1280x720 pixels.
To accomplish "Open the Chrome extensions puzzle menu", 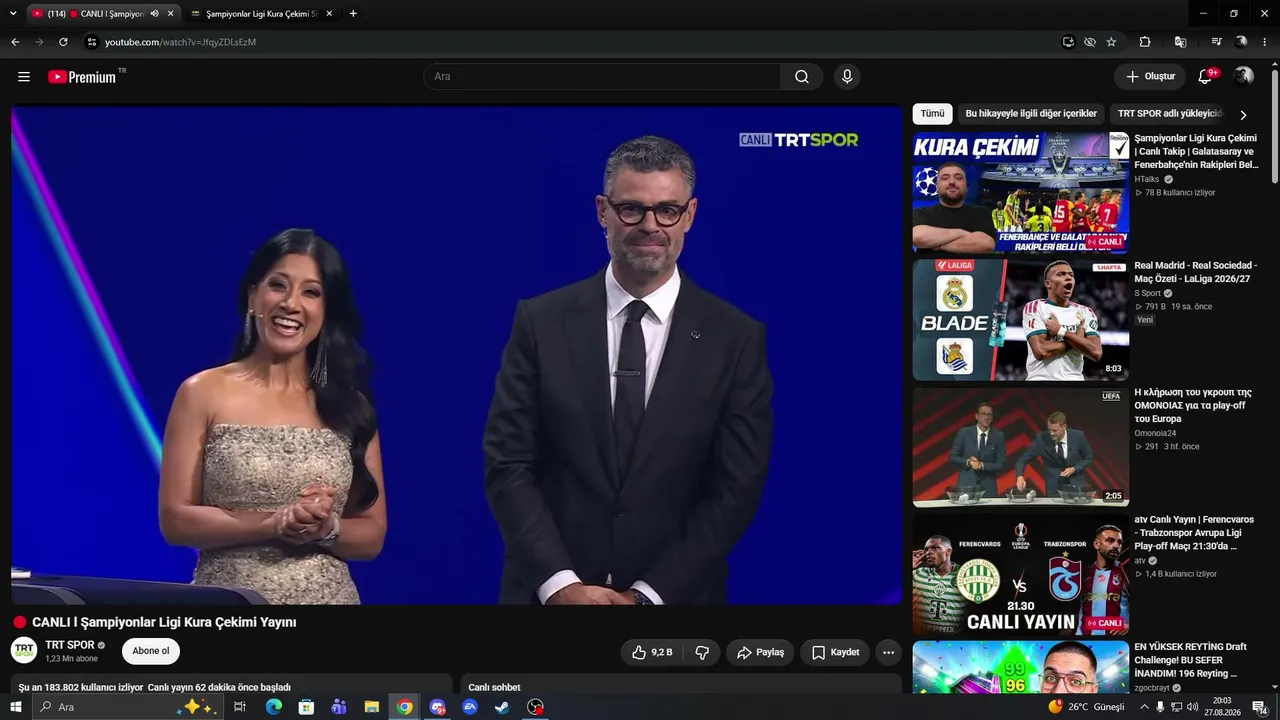I will coord(1145,42).
